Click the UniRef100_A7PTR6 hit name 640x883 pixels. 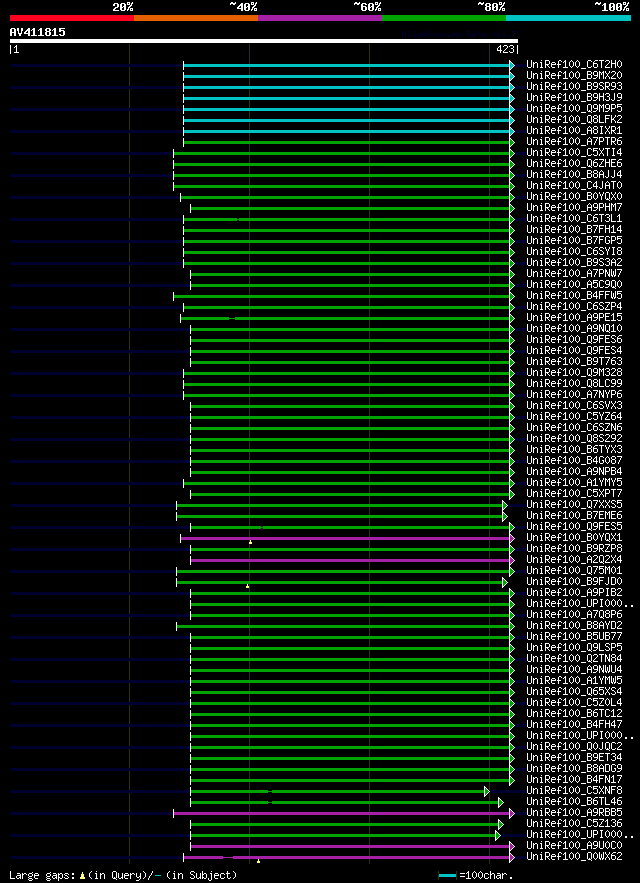[x=574, y=141]
